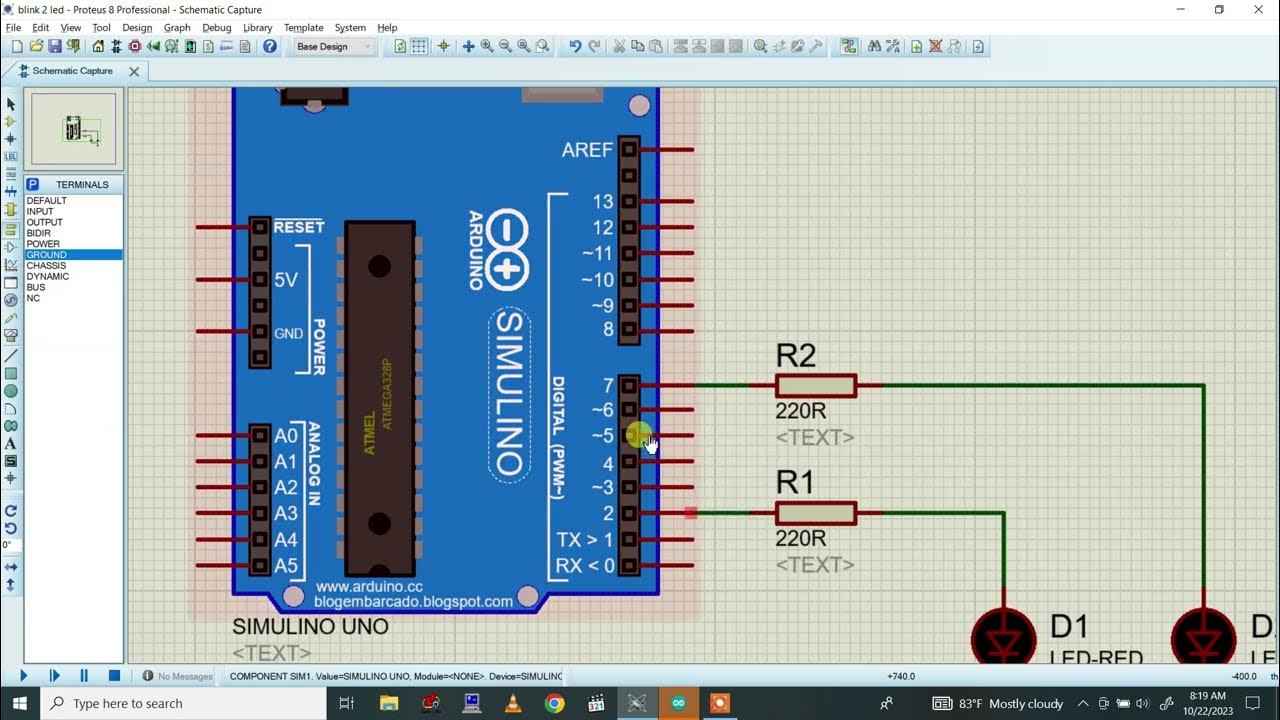The width and height of the screenshot is (1280, 720).
Task: Save the project with the floppy disk icon
Action: tap(55, 46)
